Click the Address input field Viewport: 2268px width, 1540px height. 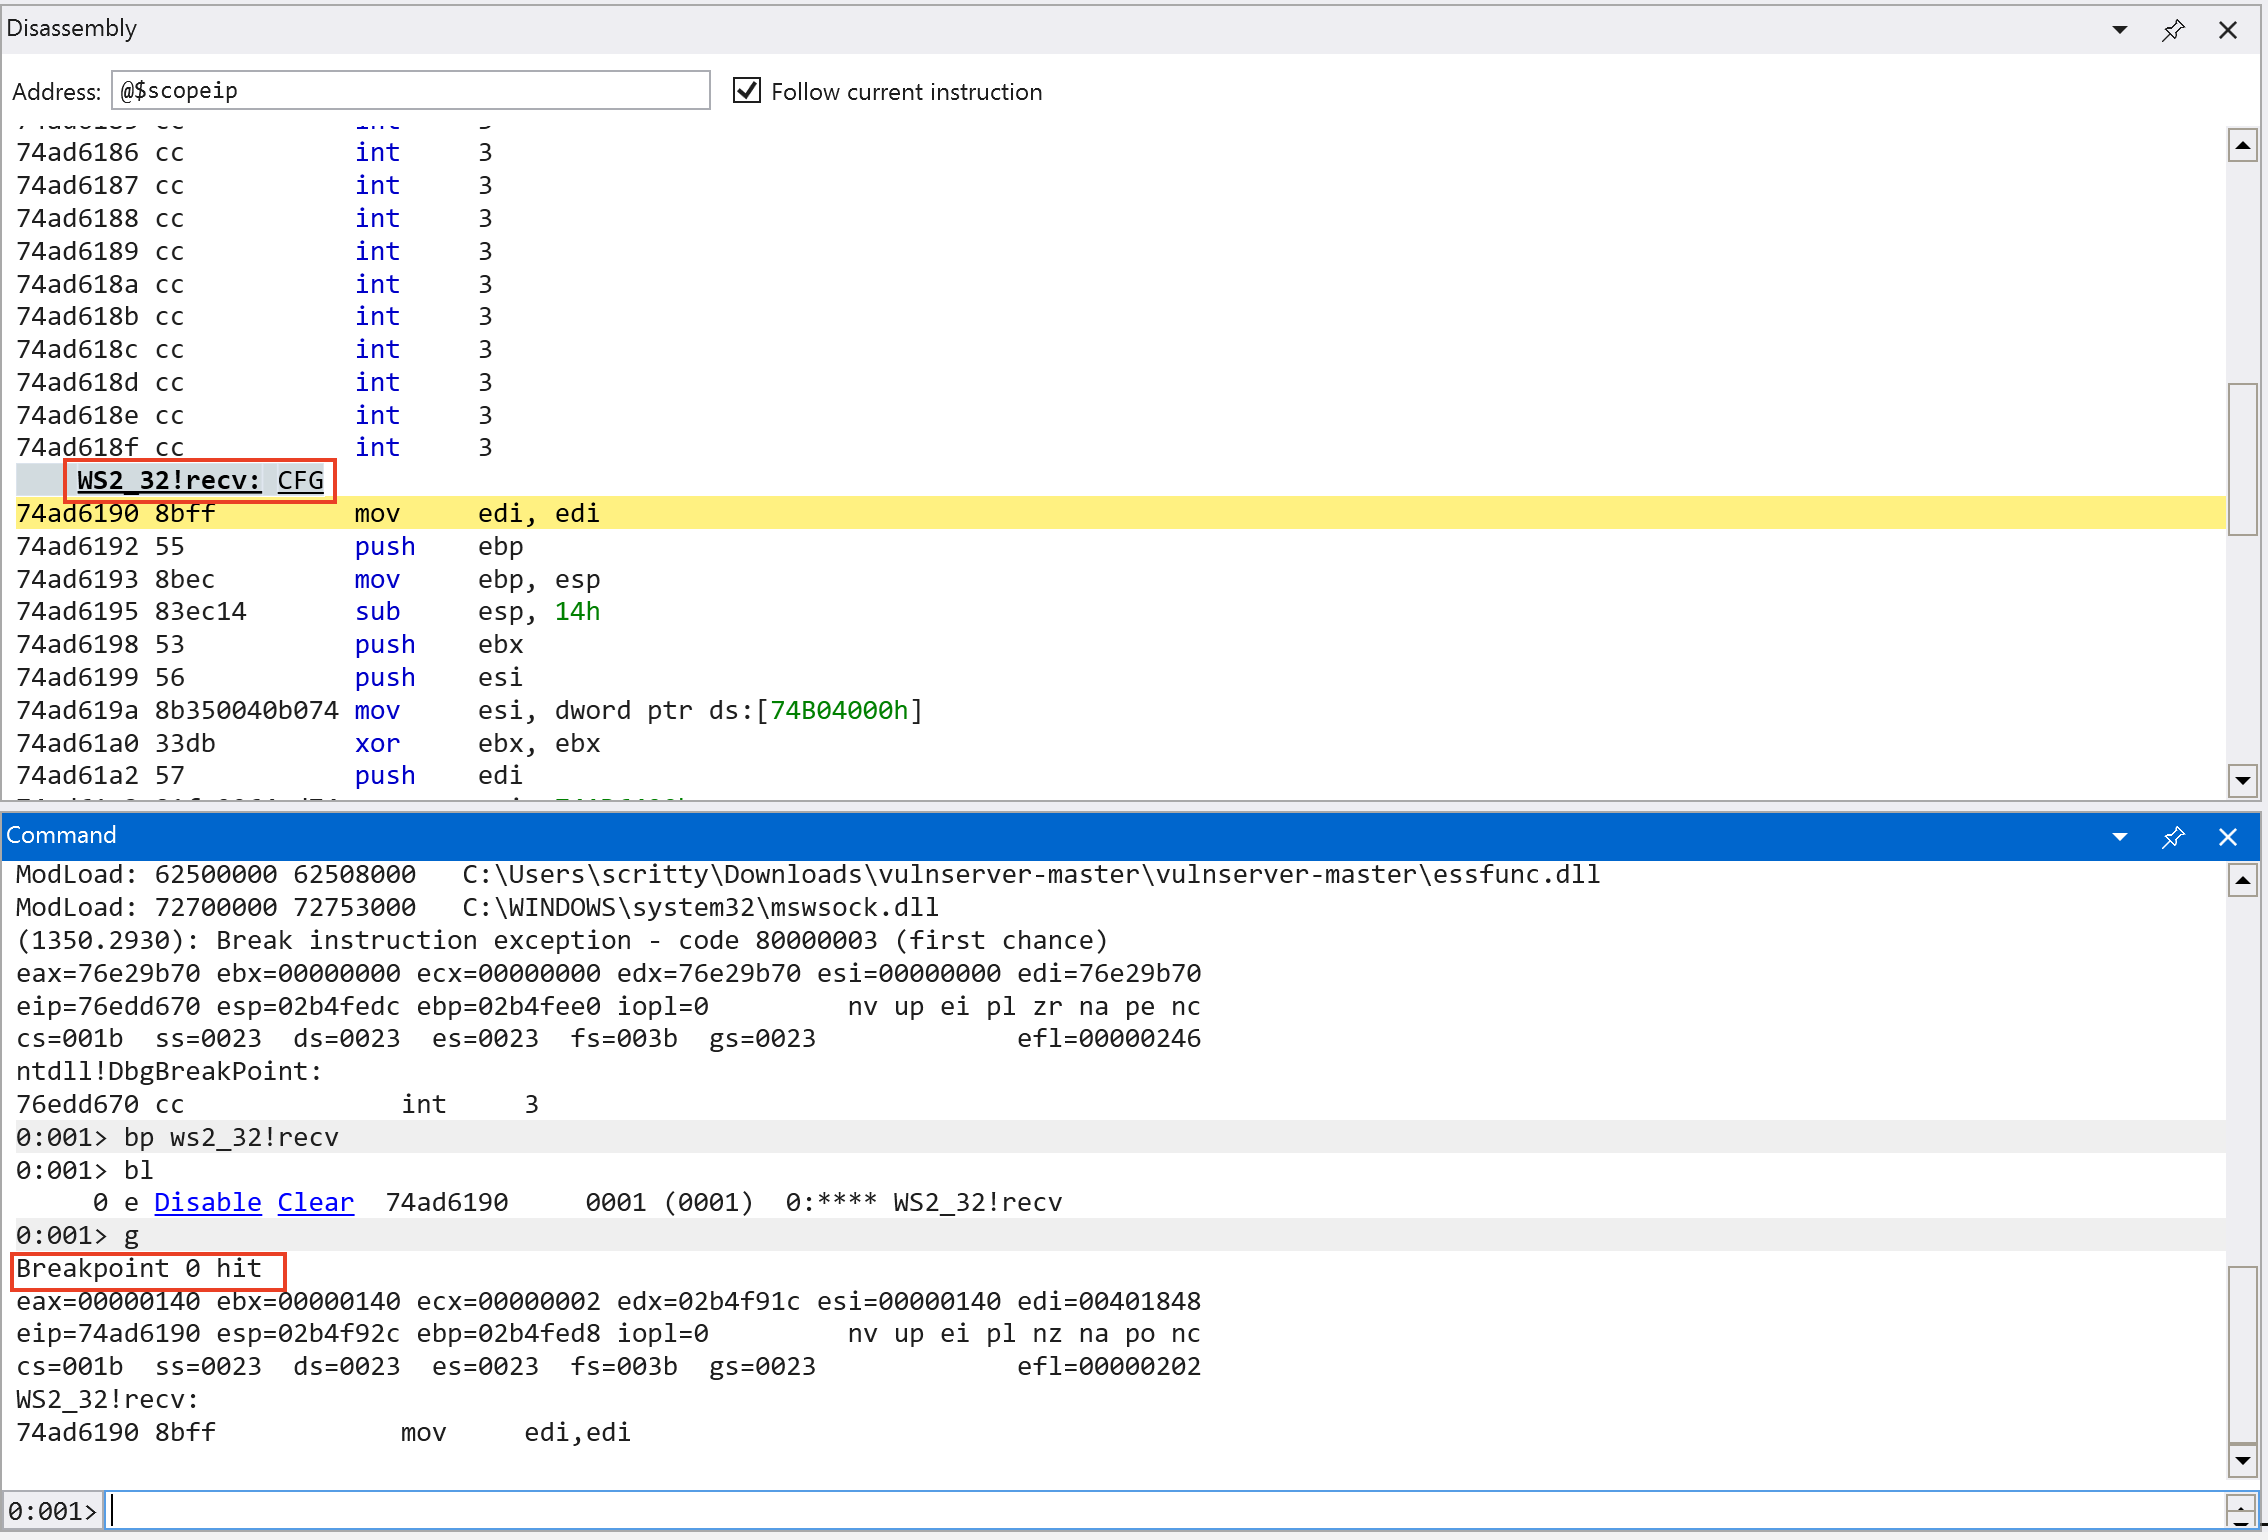coord(410,91)
